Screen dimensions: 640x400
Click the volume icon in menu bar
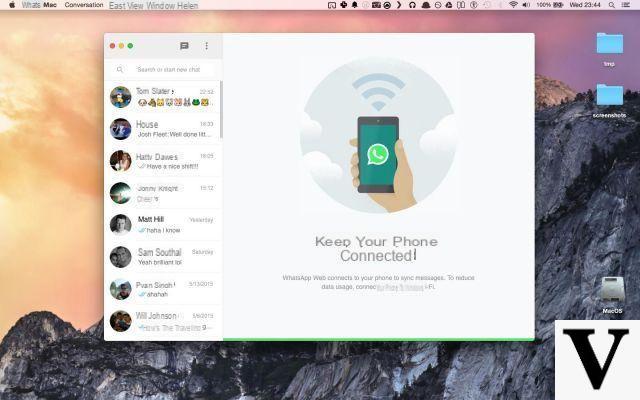(527, 5)
